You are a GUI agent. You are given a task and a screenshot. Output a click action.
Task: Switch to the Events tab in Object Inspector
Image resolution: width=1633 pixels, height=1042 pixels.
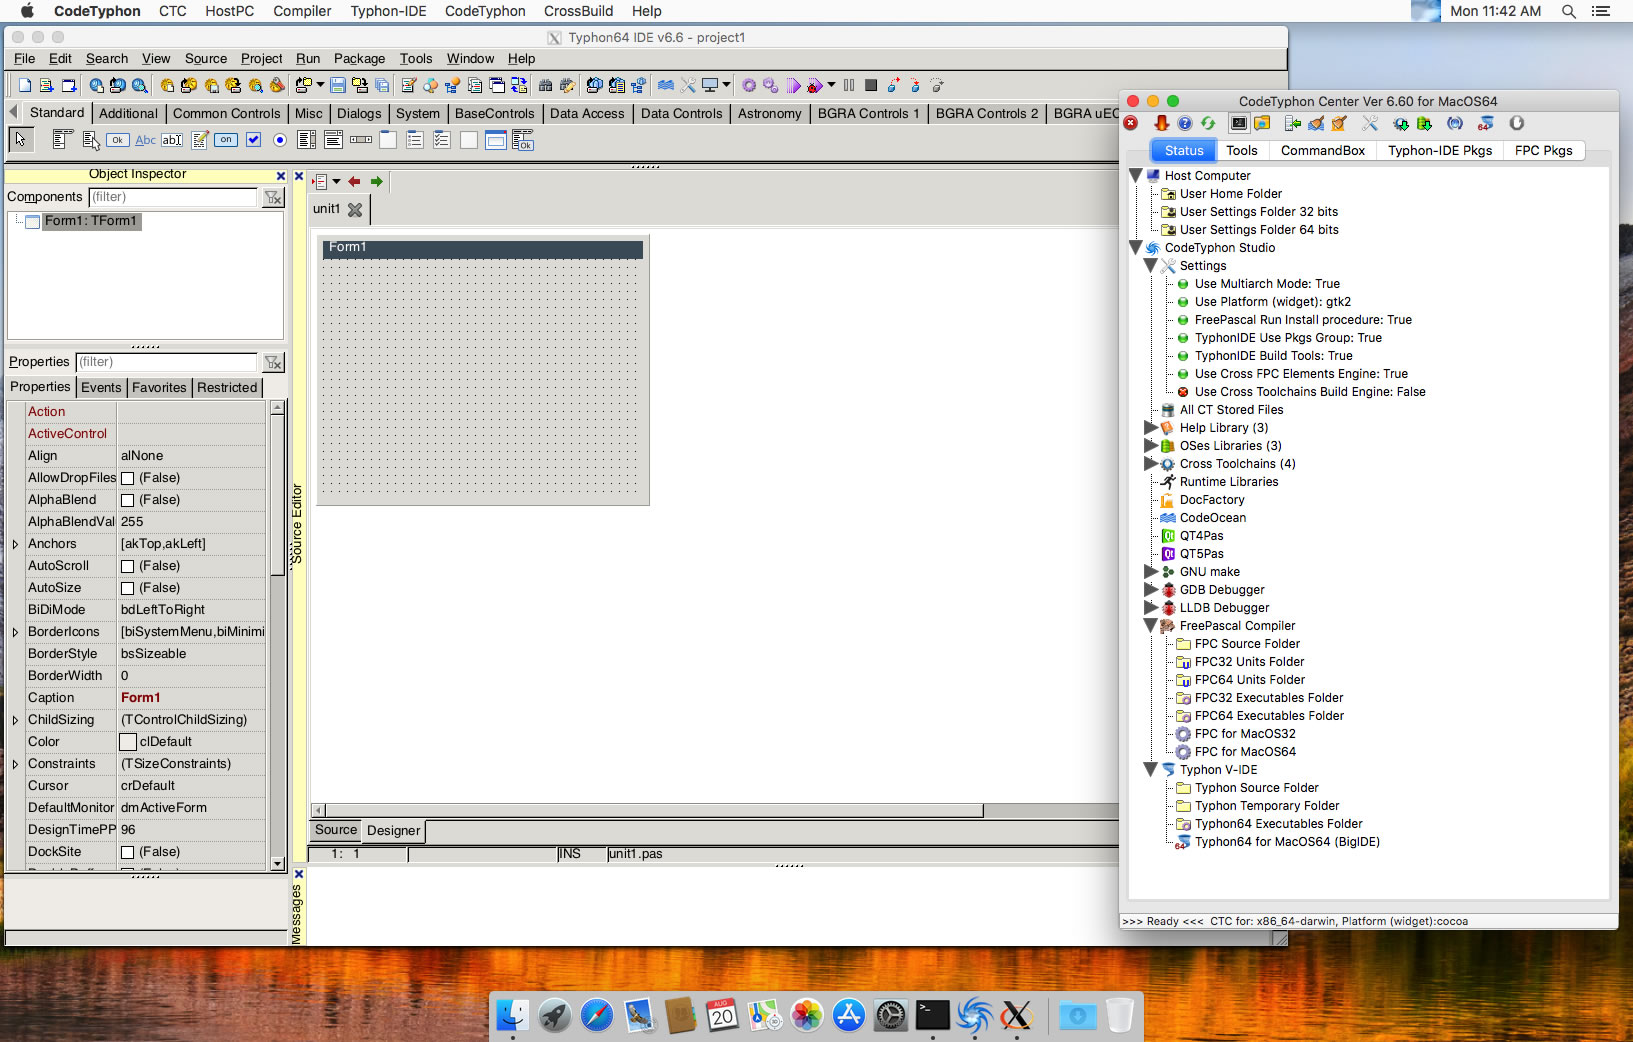point(101,387)
